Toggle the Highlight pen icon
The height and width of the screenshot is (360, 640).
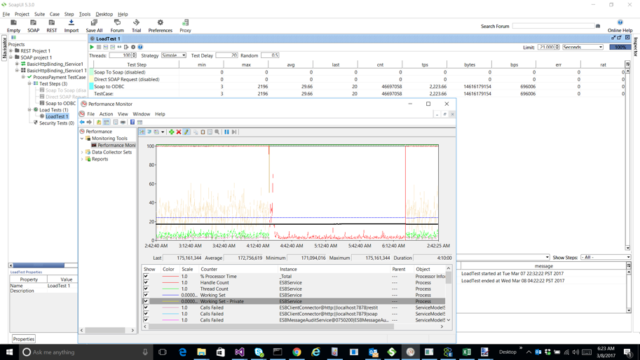tap(187, 132)
